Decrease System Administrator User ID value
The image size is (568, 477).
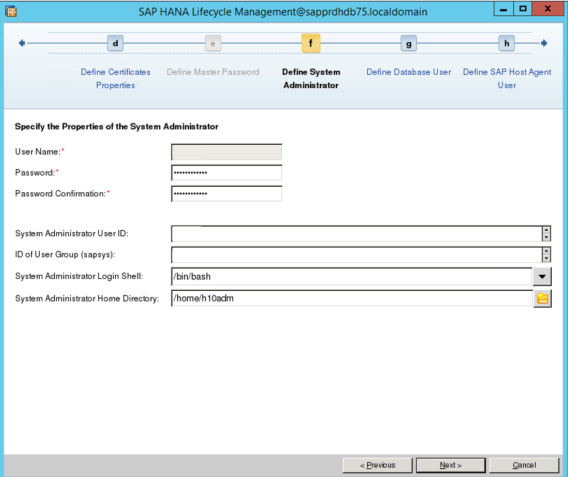546,237
